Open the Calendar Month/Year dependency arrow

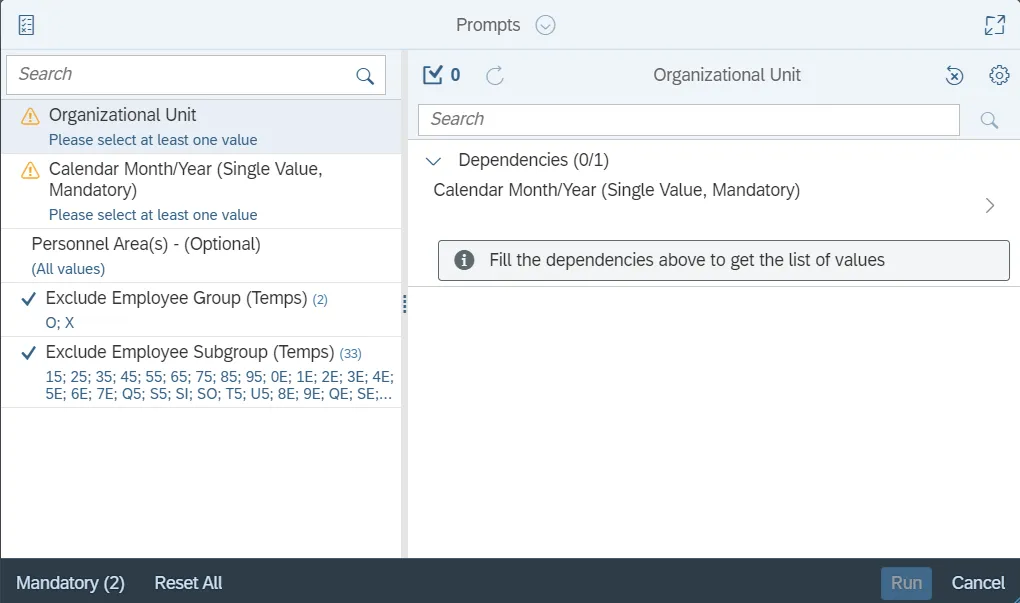point(990,206)
